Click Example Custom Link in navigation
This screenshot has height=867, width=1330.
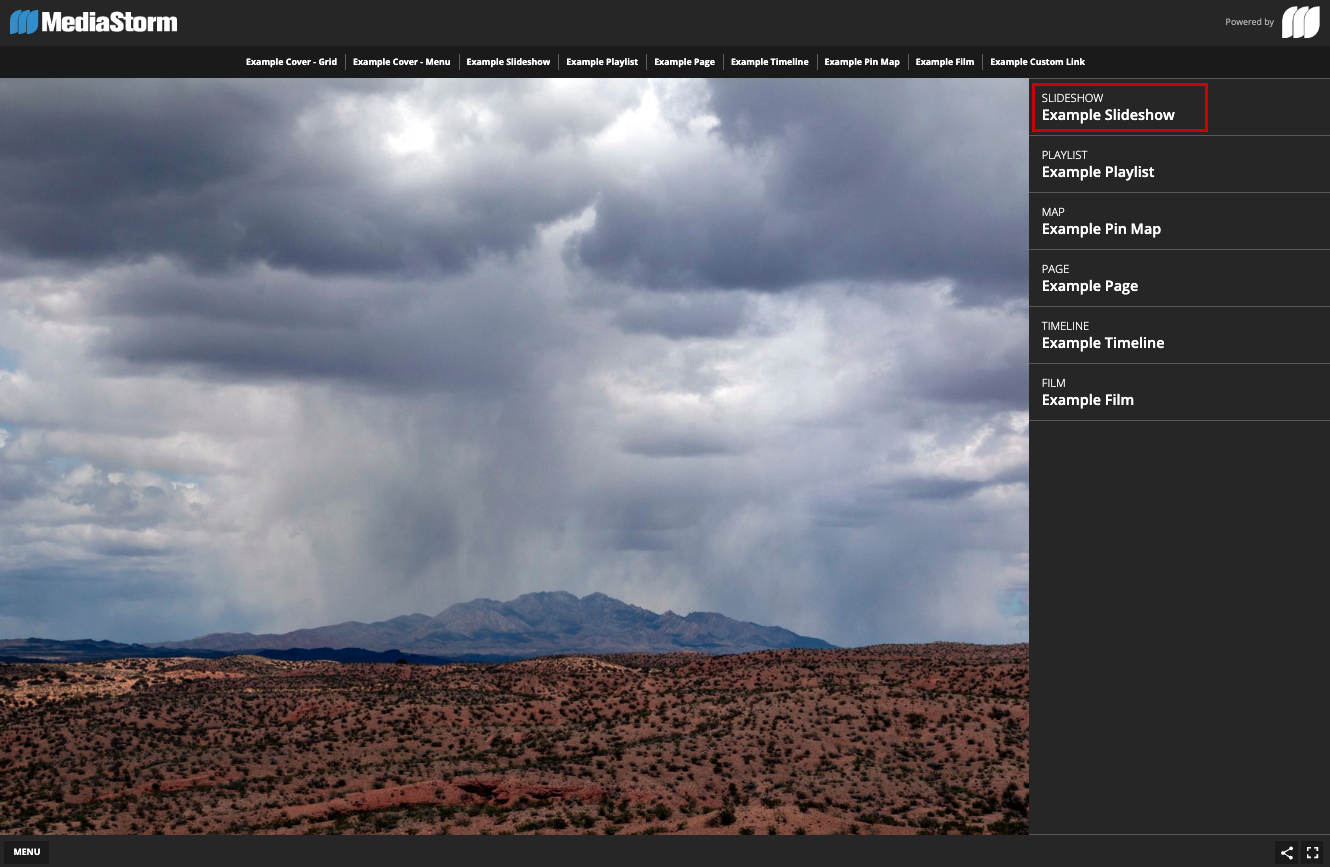1037,62
